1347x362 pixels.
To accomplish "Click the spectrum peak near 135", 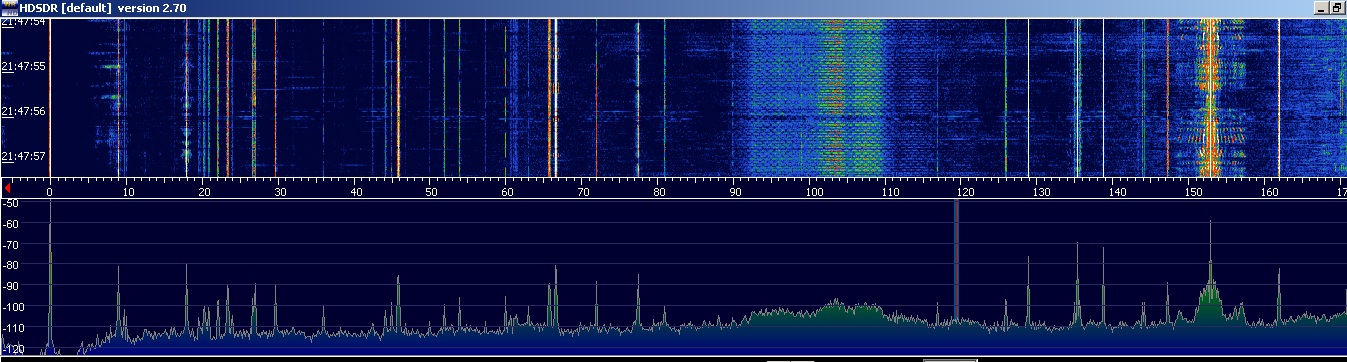I will point(1077,285).
